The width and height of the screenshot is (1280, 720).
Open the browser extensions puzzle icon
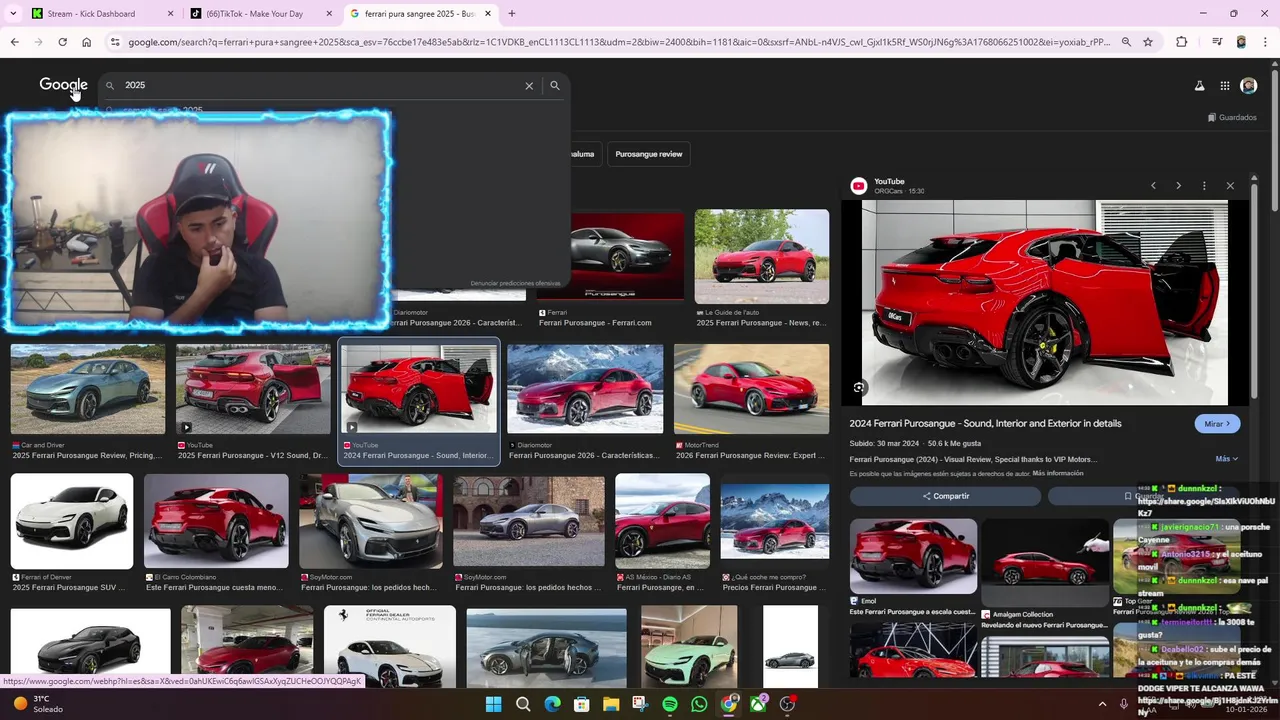tap(1181, 42)
